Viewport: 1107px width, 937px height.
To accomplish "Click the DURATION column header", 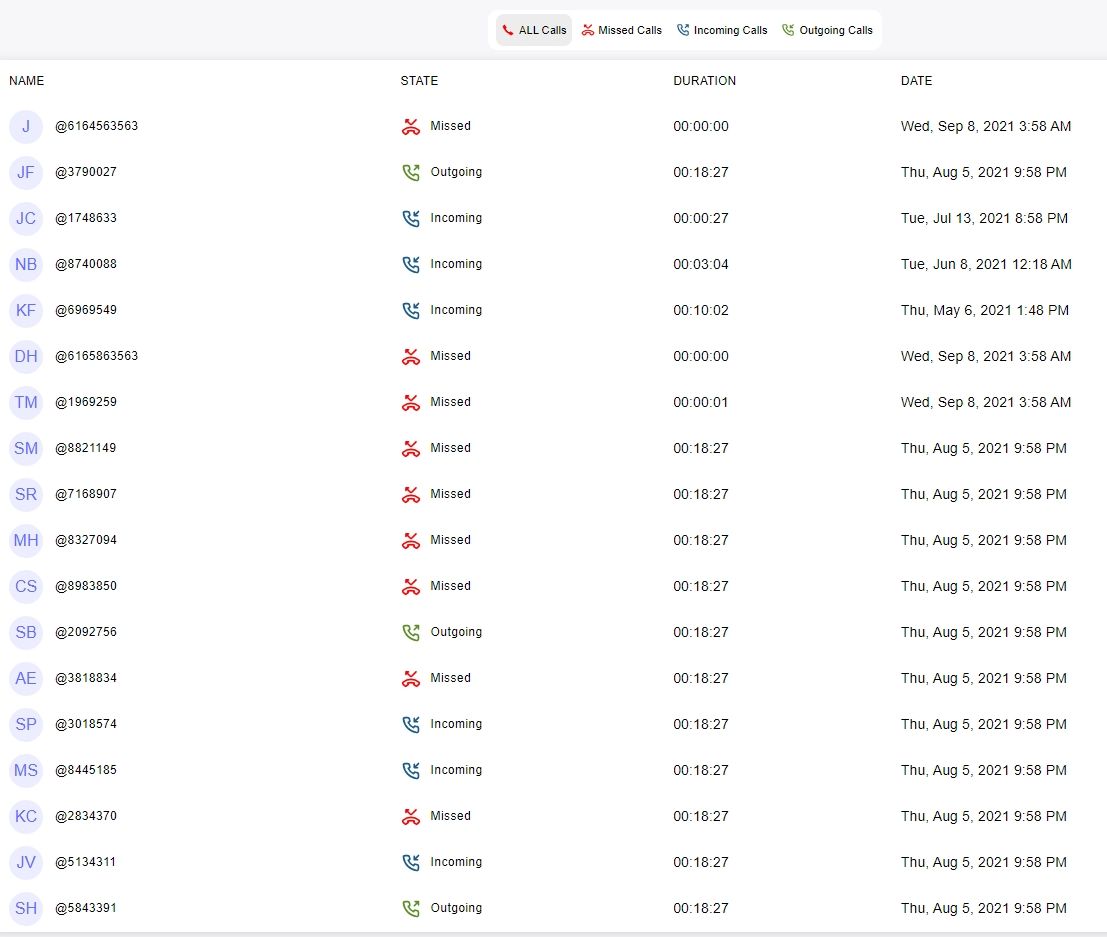I will coord(705,80).
